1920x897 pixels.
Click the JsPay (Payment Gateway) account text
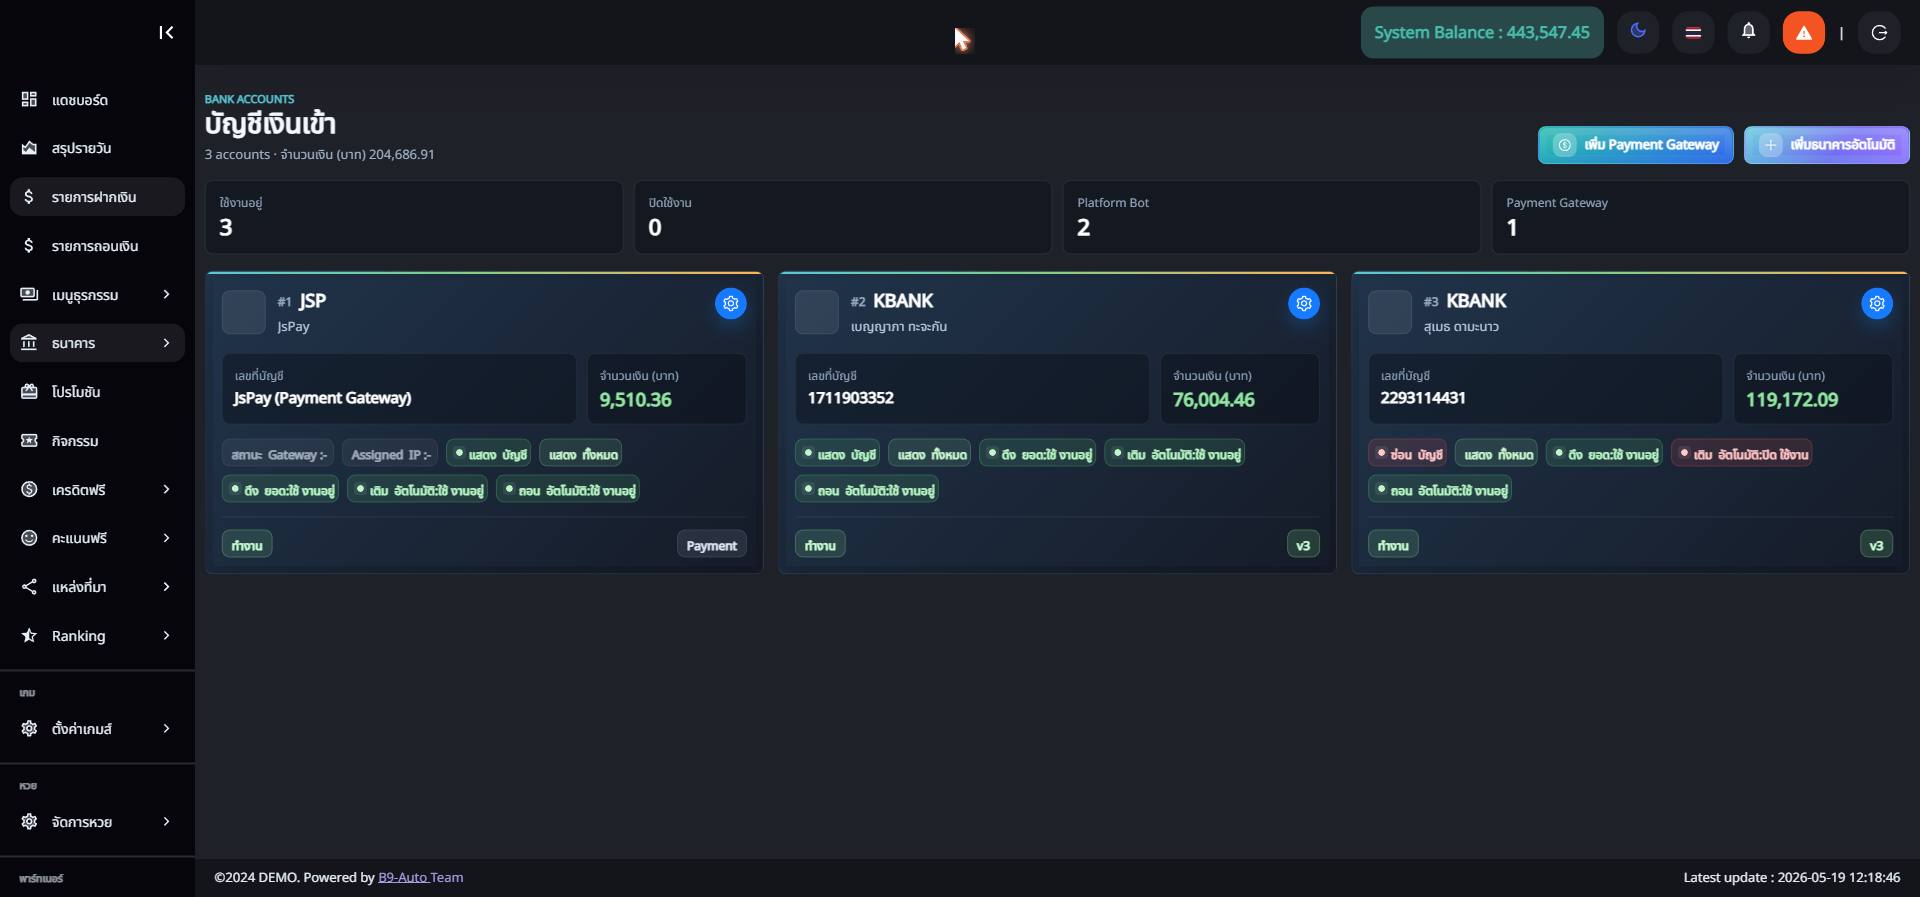(x=323, y=398)
